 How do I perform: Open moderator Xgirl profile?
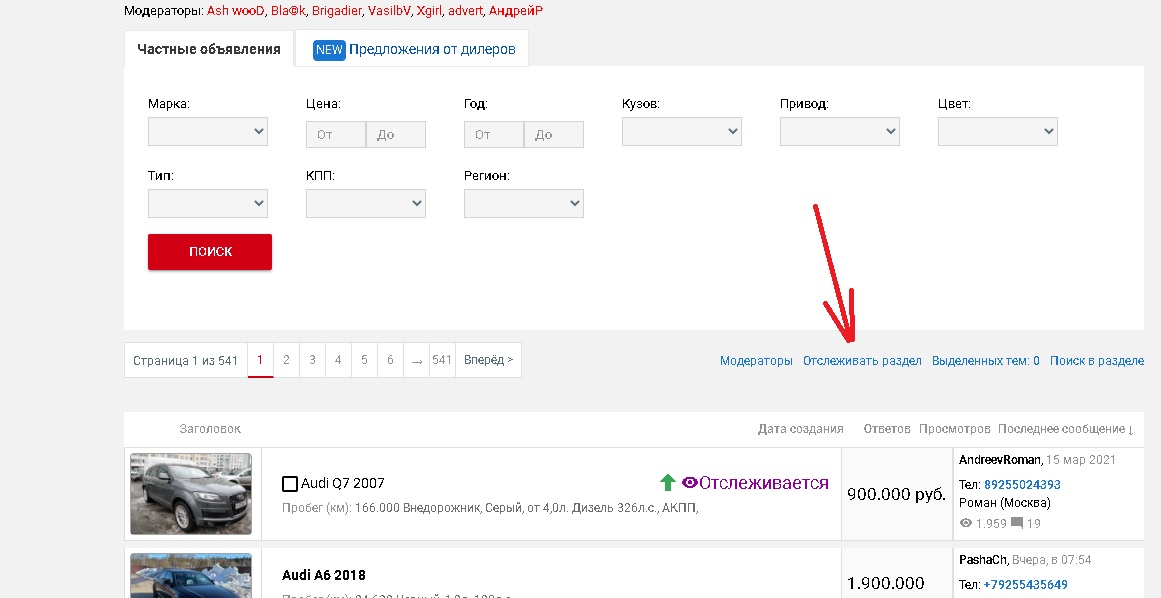[x=429, y=11]
